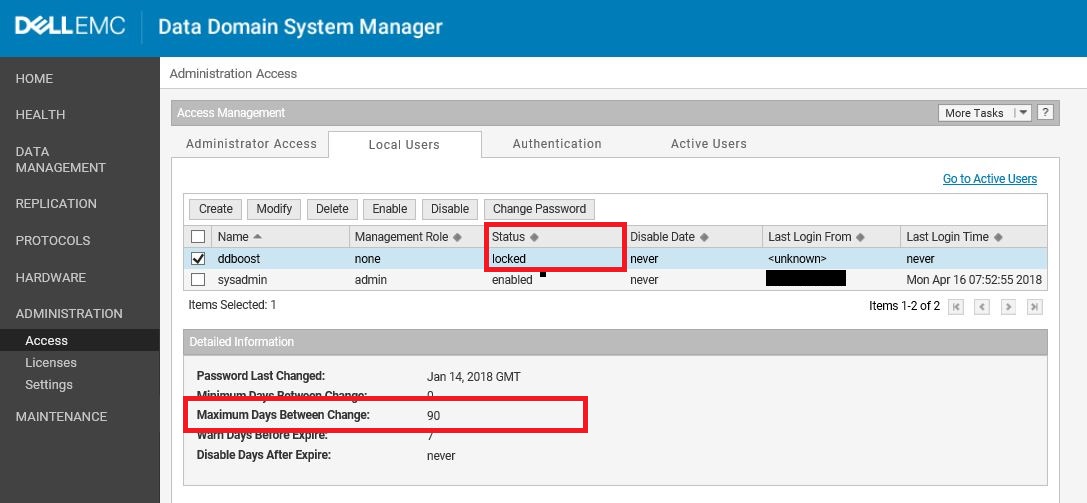
Task: Go to previous page of users
Action: (x=982, y=306)
